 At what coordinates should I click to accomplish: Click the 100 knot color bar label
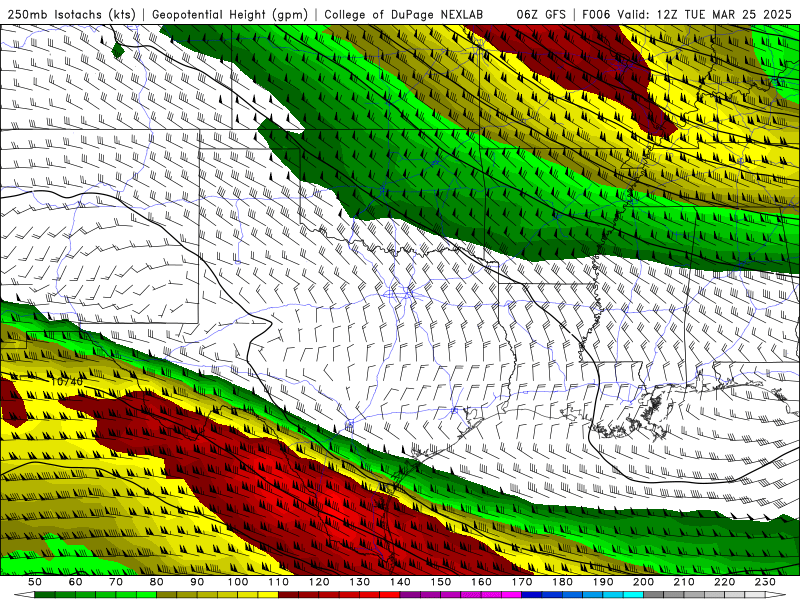tap(238, 582)
